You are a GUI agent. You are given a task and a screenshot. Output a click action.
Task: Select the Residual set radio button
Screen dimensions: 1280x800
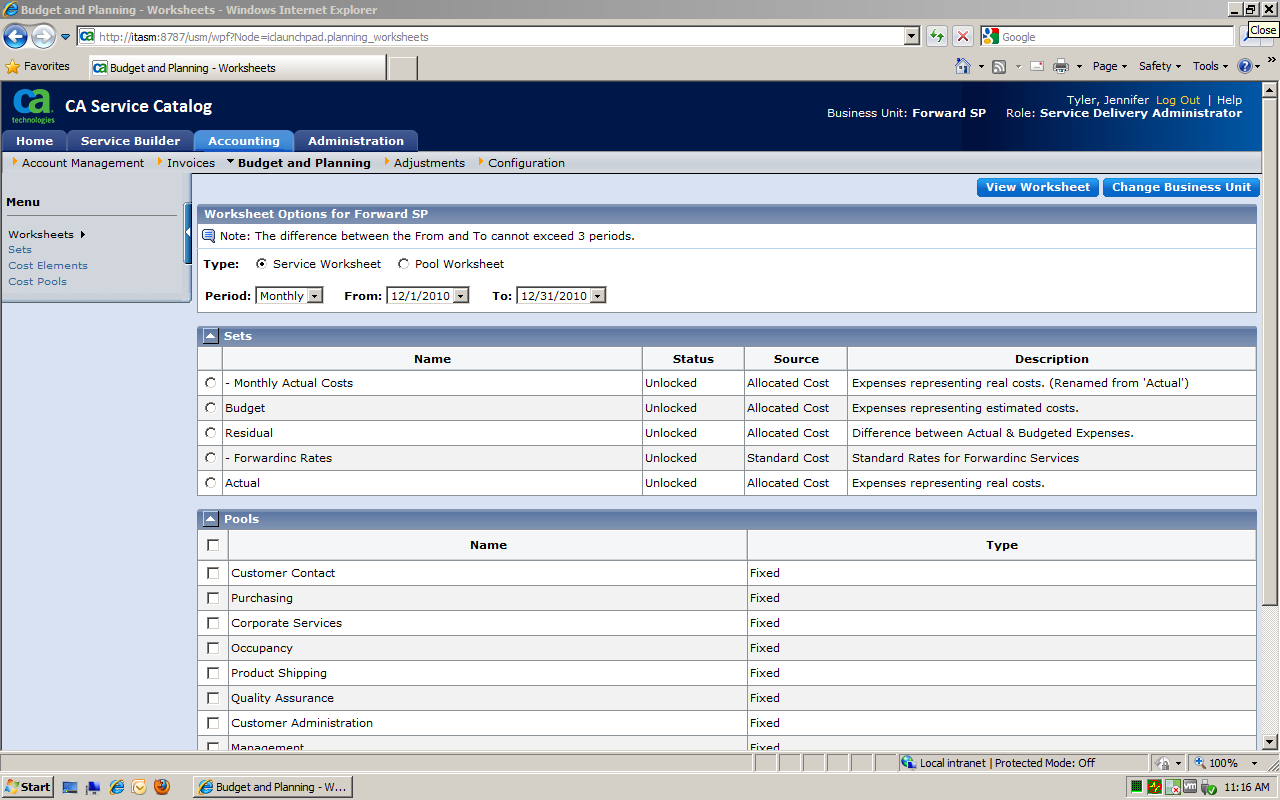(210, 433)
